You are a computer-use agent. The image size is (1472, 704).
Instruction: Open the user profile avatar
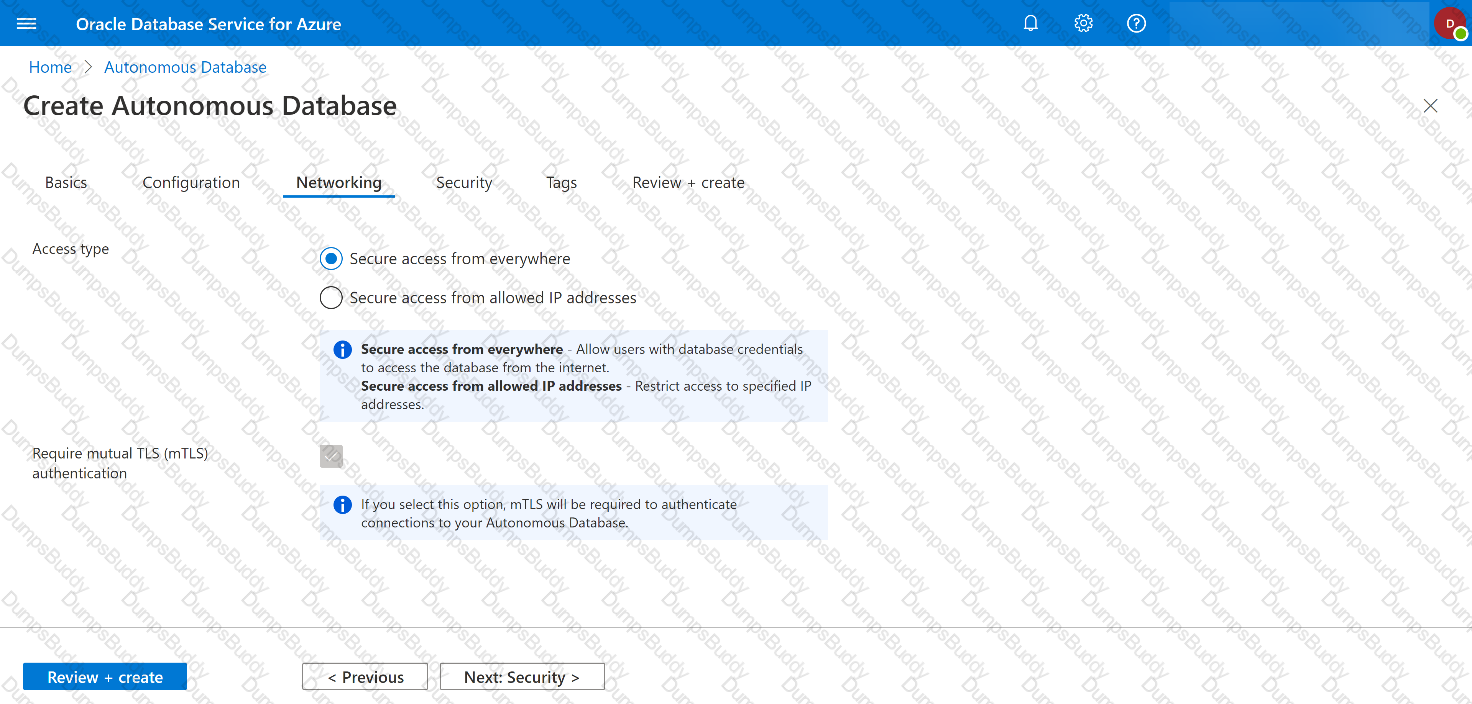[x=1450, y=23]
